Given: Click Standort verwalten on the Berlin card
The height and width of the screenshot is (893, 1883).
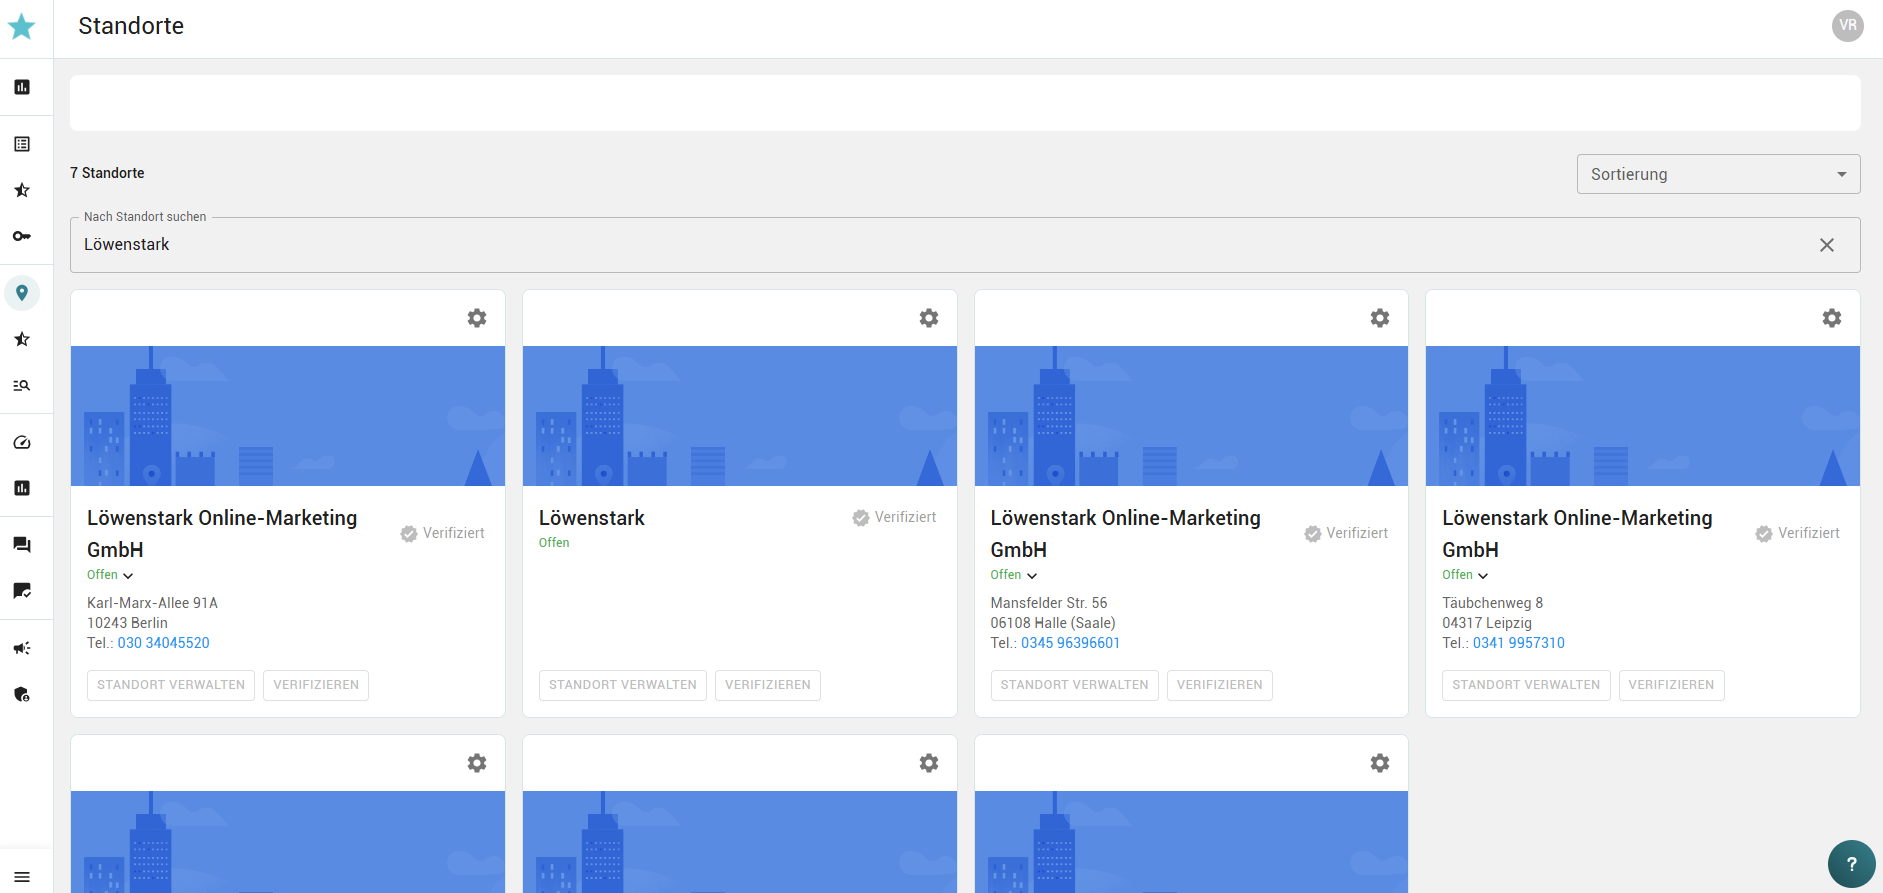Looking at the screenshot, I should pyautogui.click(x=171, y=685).
